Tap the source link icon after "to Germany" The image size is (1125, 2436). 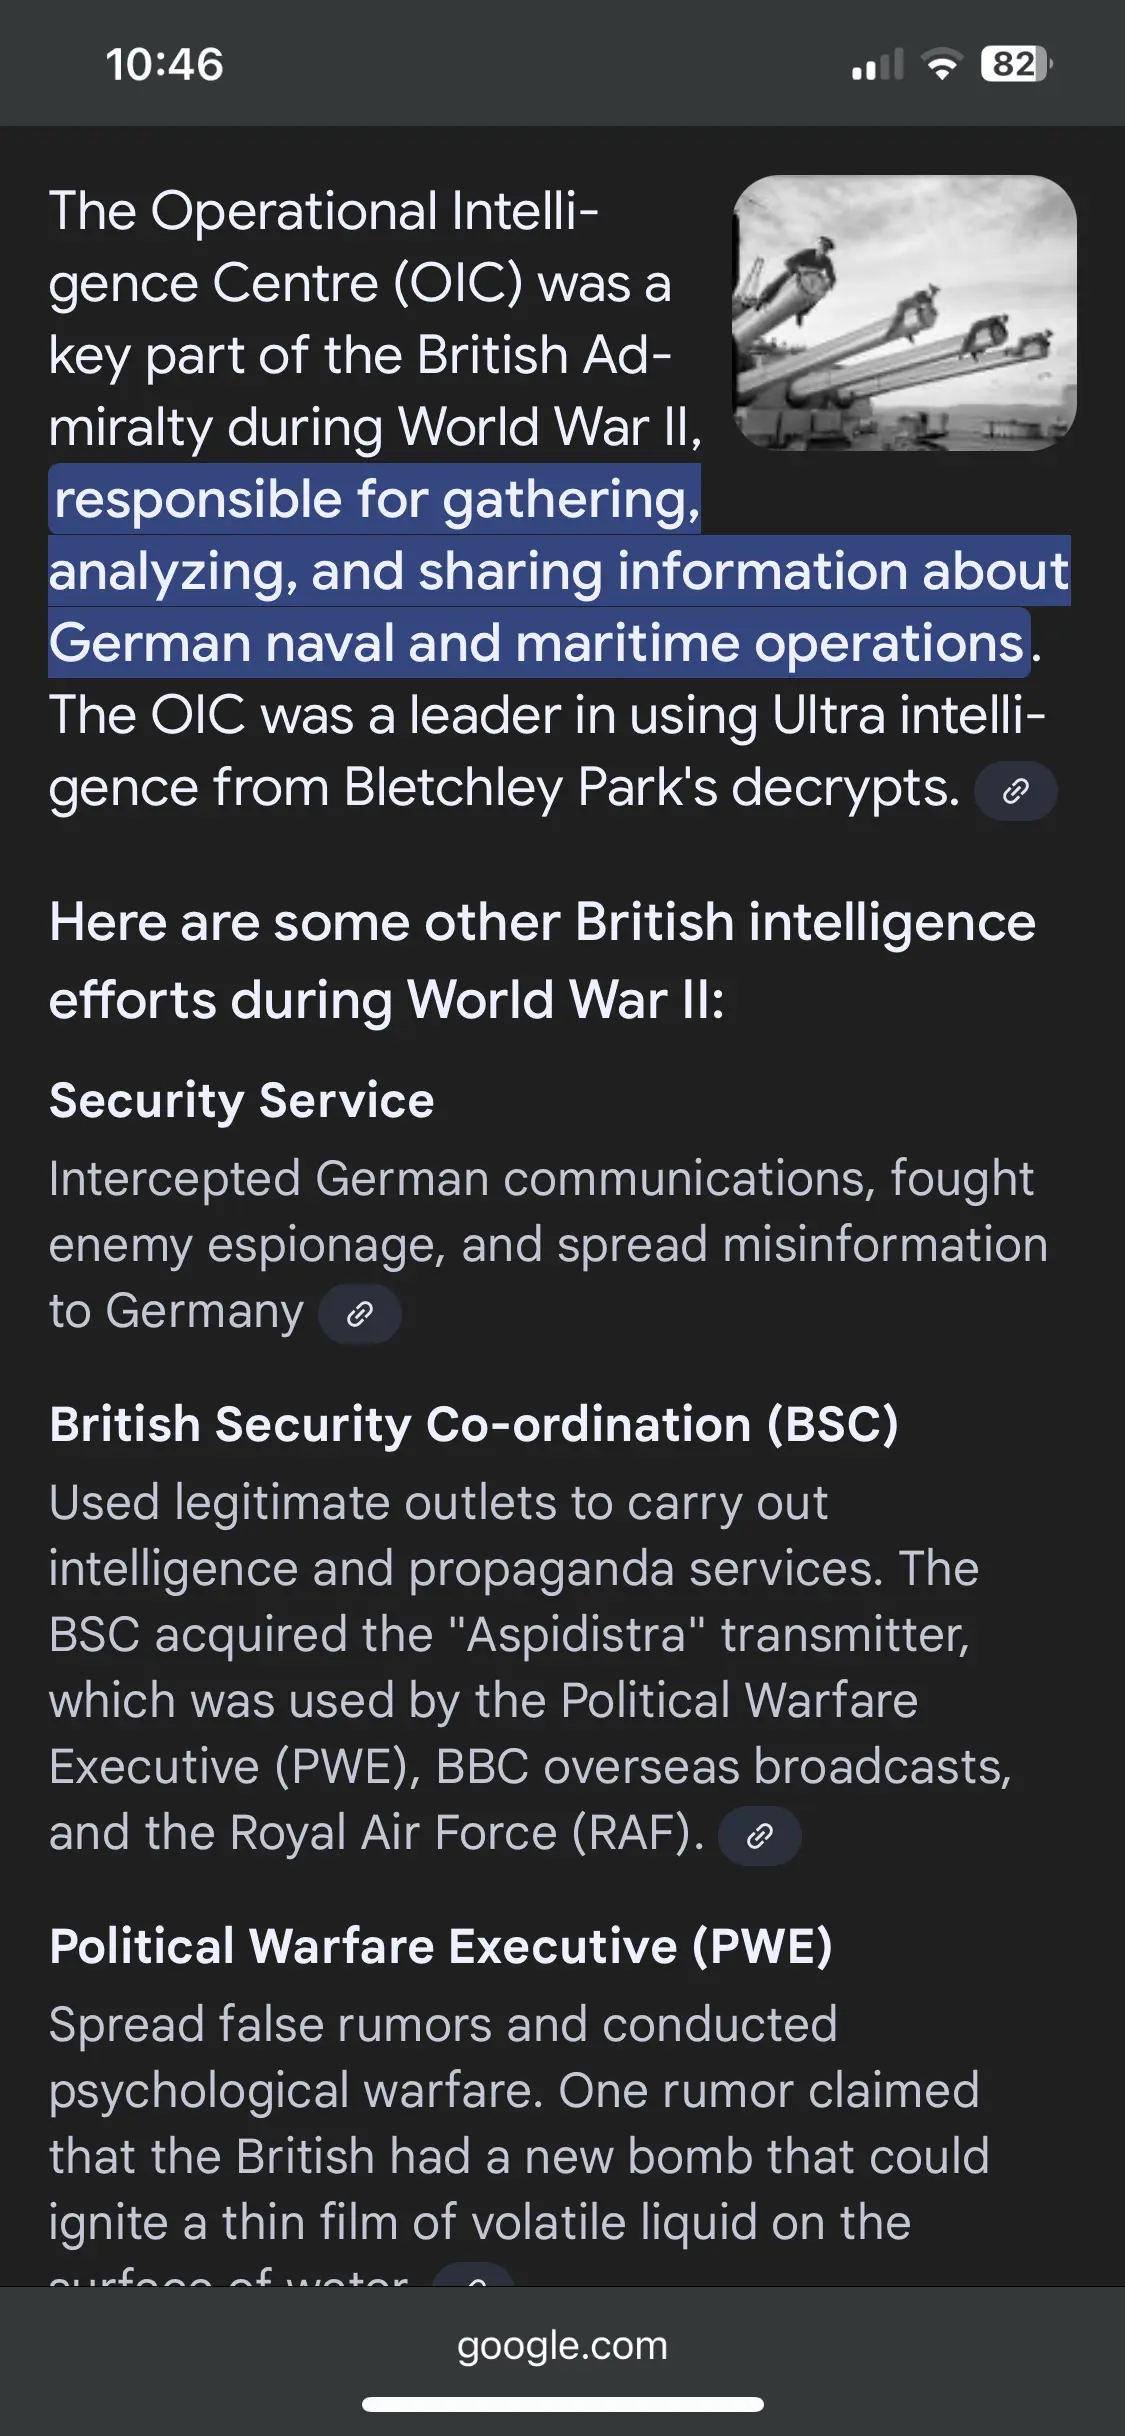click(359, 1314)
